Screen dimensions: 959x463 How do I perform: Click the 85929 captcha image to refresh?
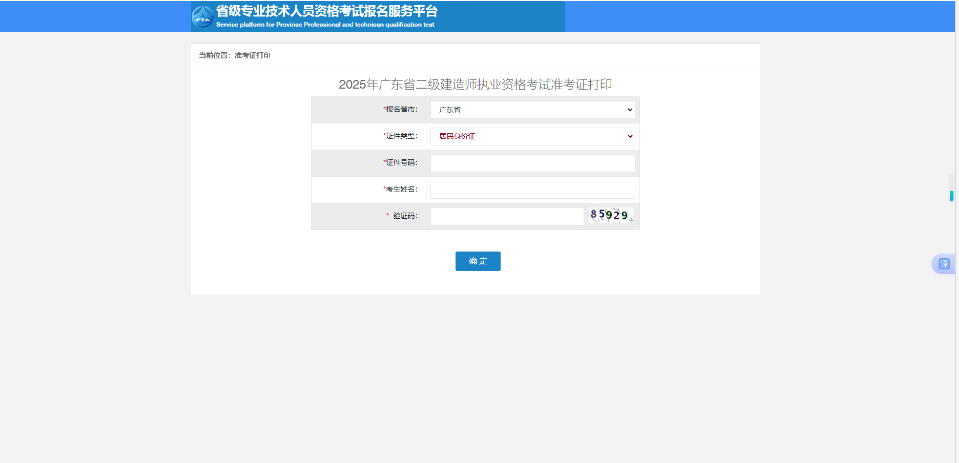point(611,215)
